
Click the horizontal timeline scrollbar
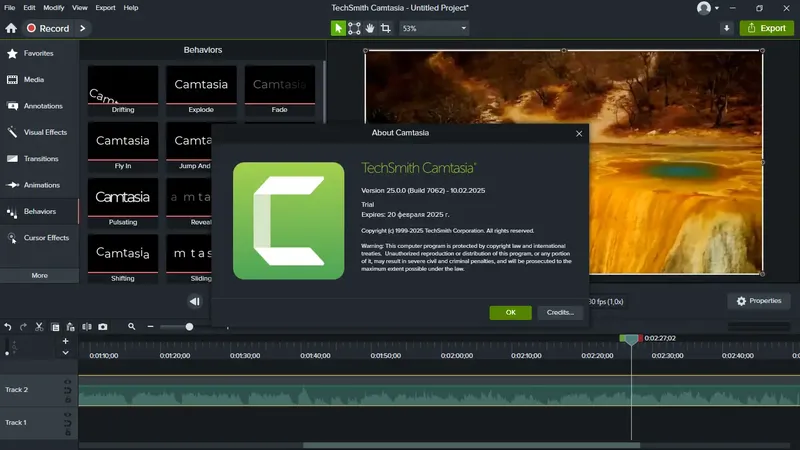[471, 445]
